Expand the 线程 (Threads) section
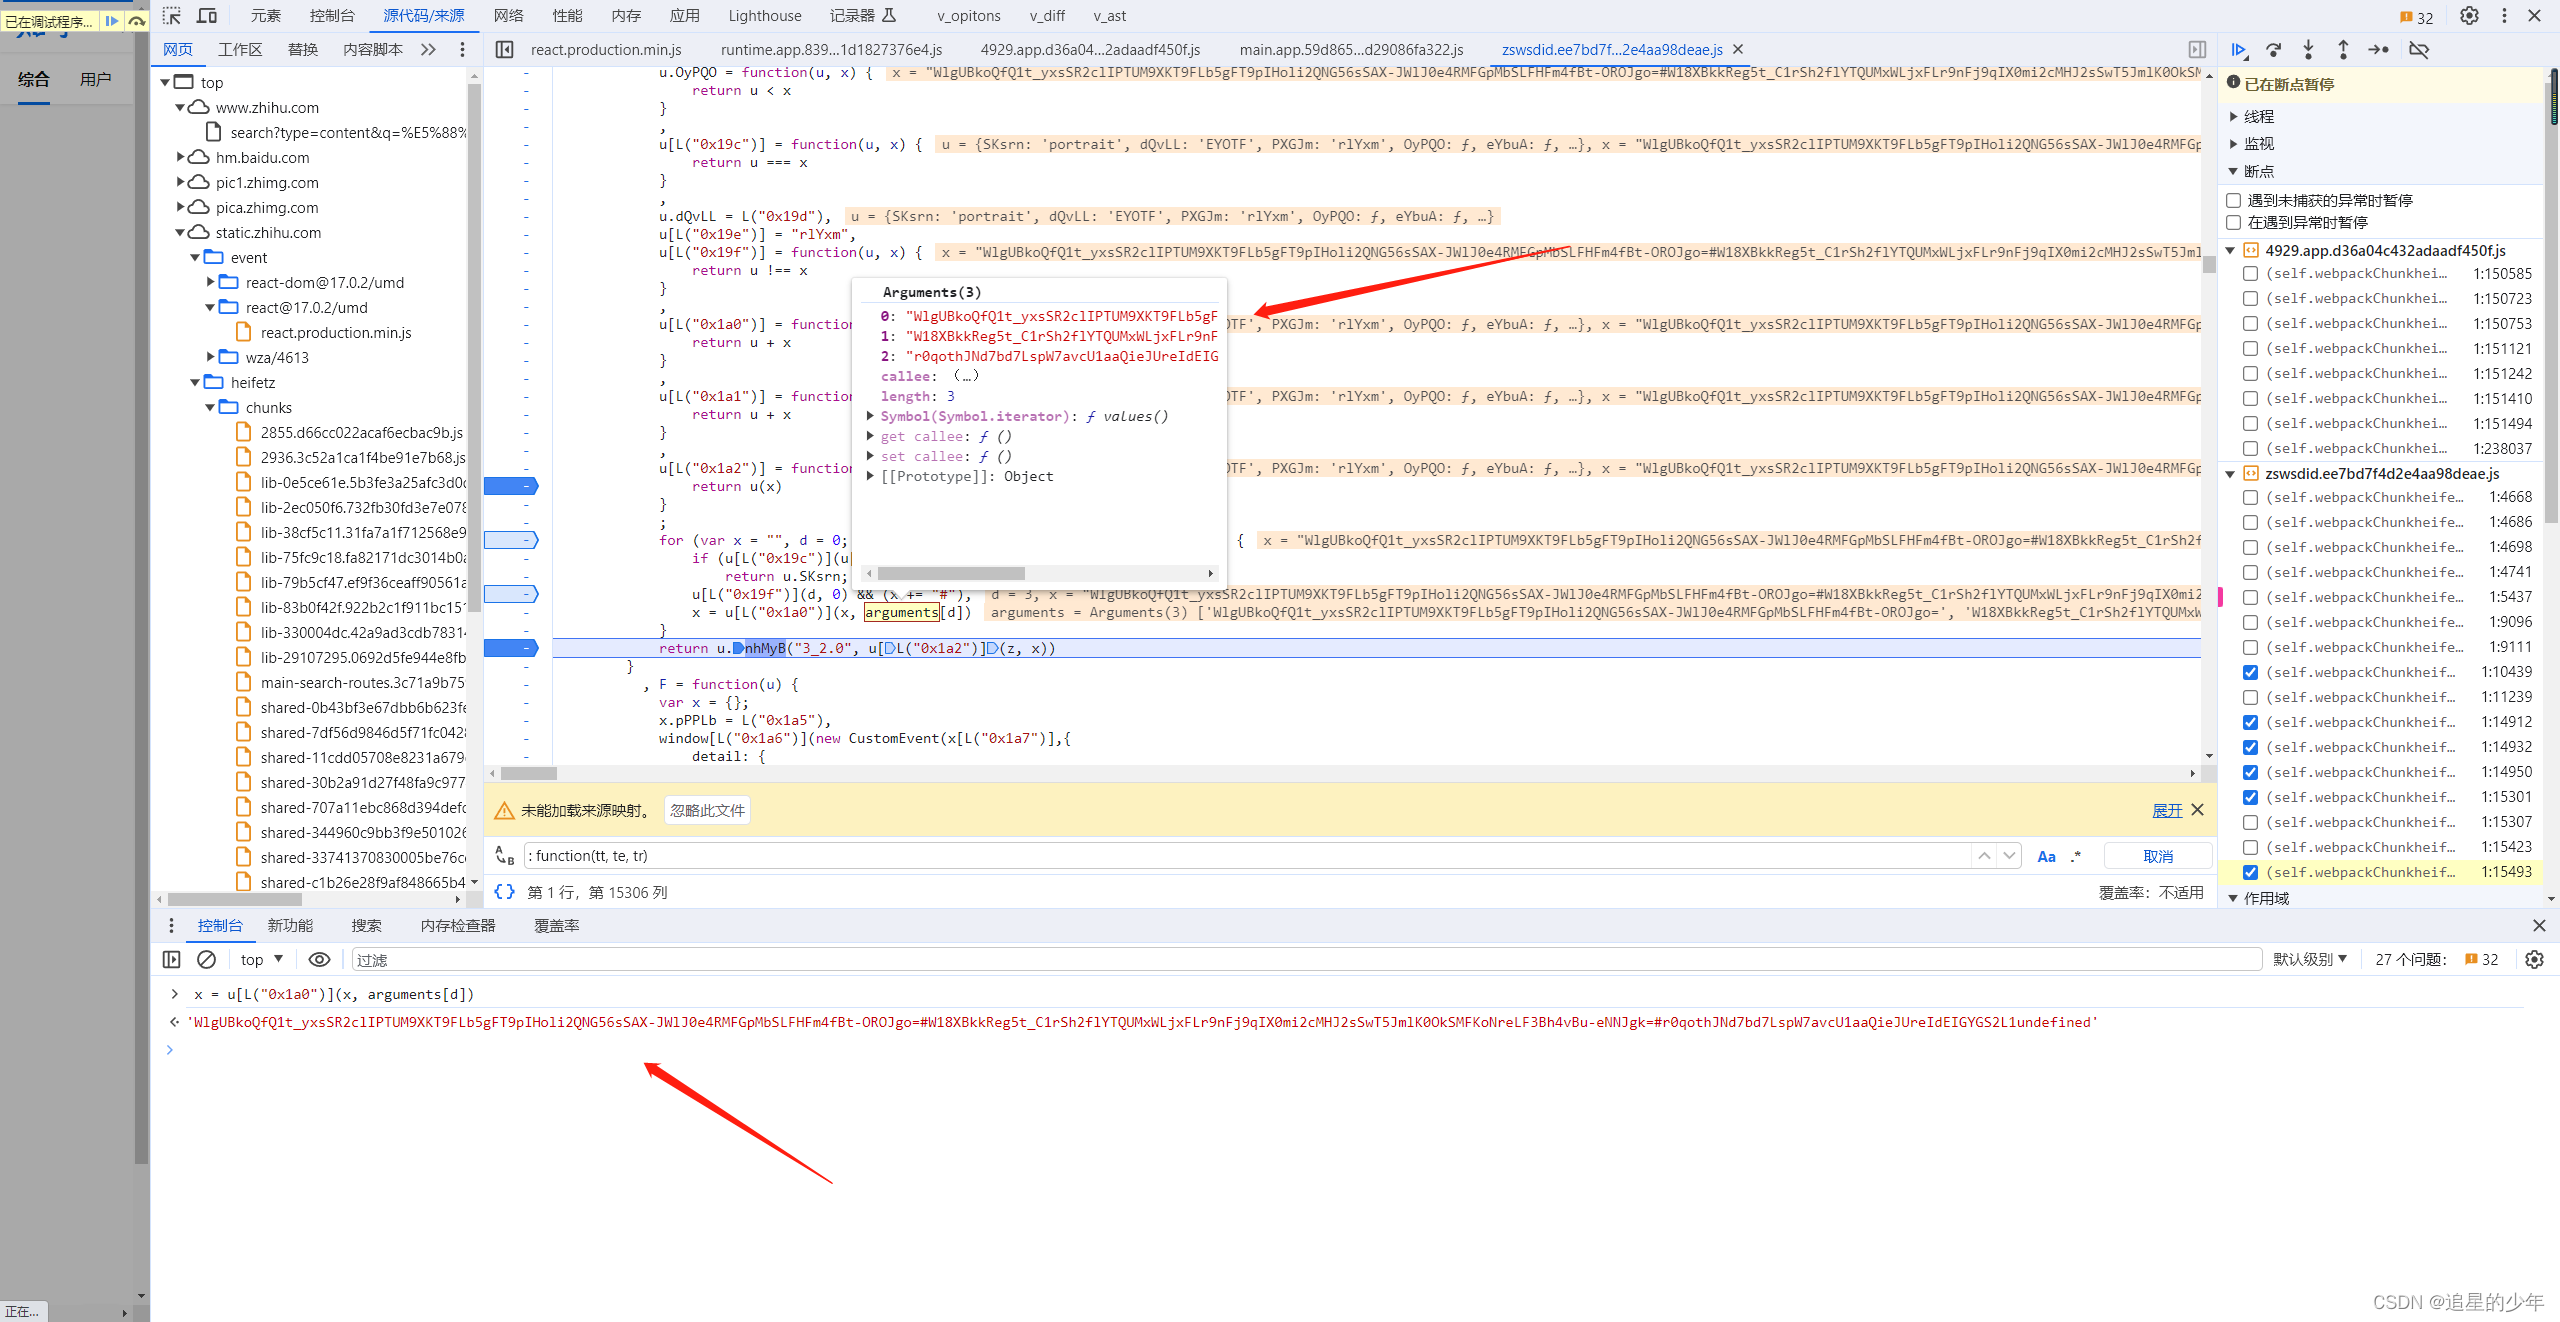 [2233, 116]
